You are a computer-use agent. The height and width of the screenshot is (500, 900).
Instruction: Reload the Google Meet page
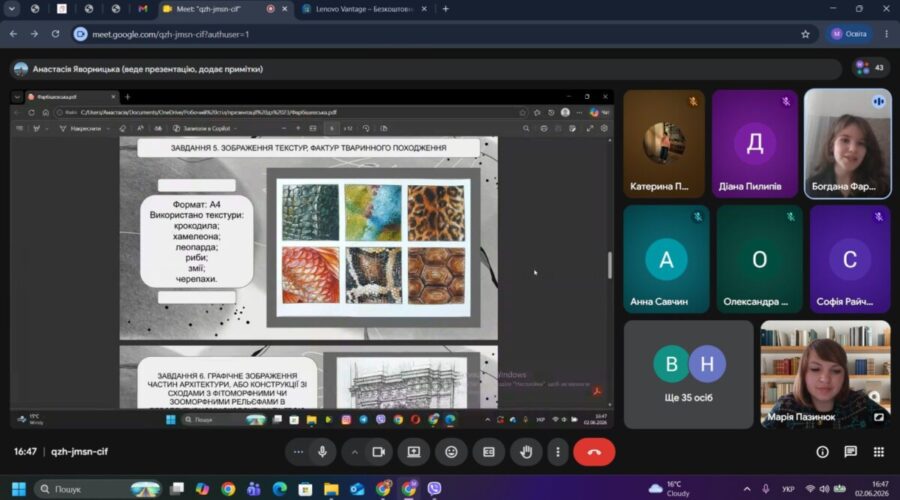click(55, 34)
